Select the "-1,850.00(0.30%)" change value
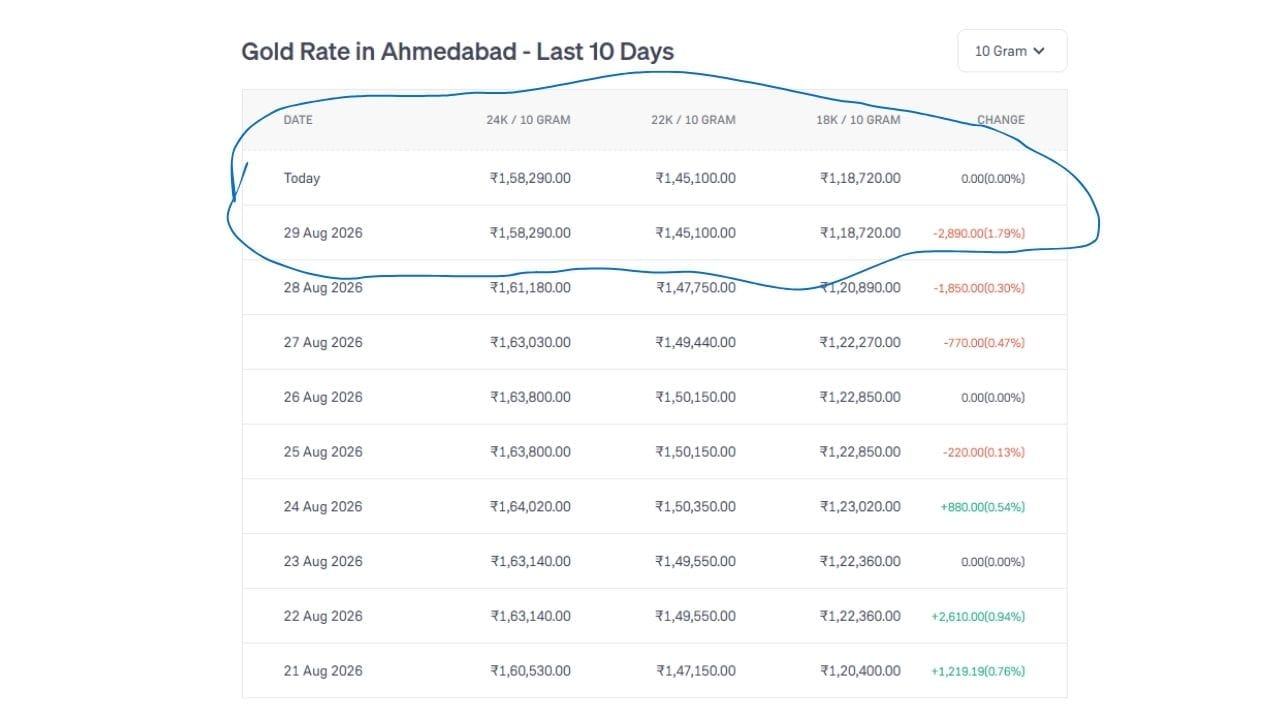Screen dimensions: 1280x720 [x=979, y=289]
